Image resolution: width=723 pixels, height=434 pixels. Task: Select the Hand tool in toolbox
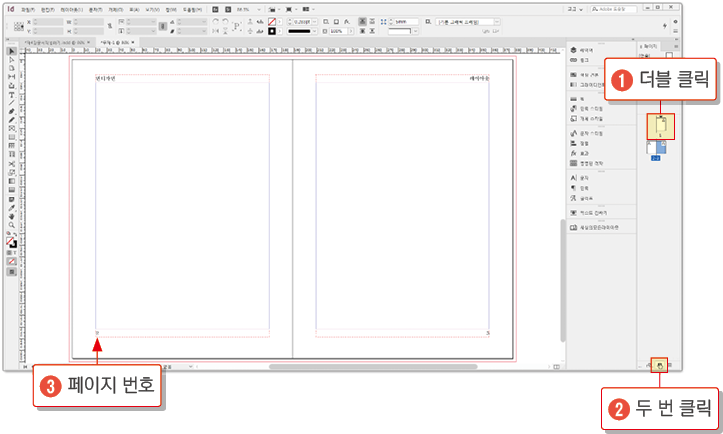(12, 216)
